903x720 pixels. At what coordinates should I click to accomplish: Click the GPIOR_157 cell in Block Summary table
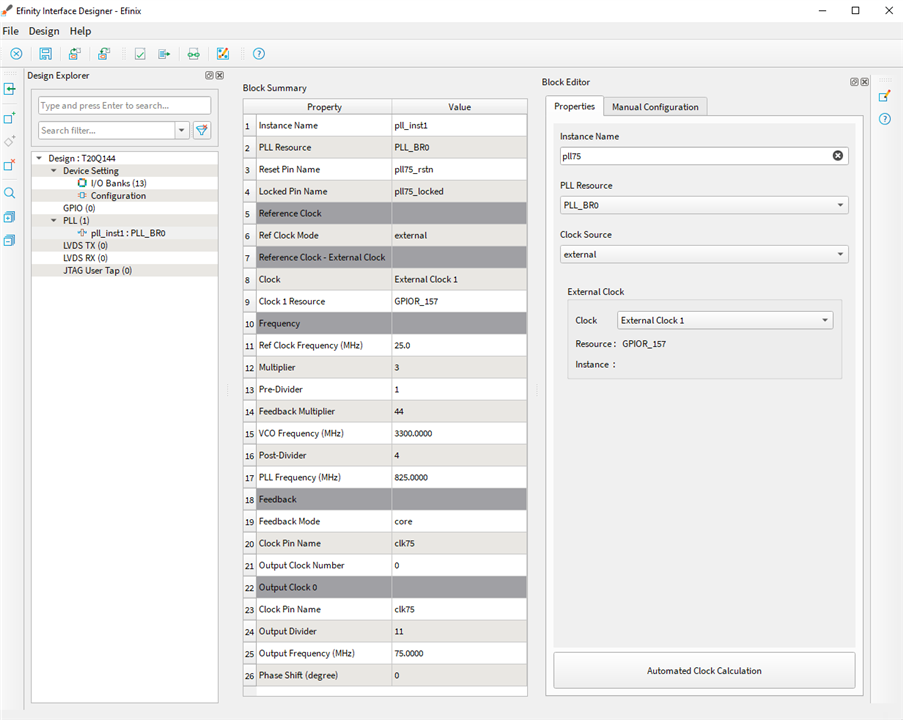pyautogui.click(x=459, y=301)
